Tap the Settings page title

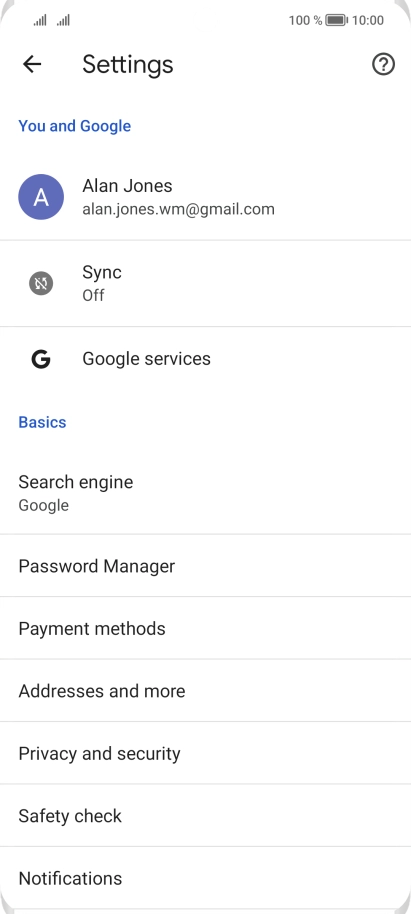click(128, 64)
